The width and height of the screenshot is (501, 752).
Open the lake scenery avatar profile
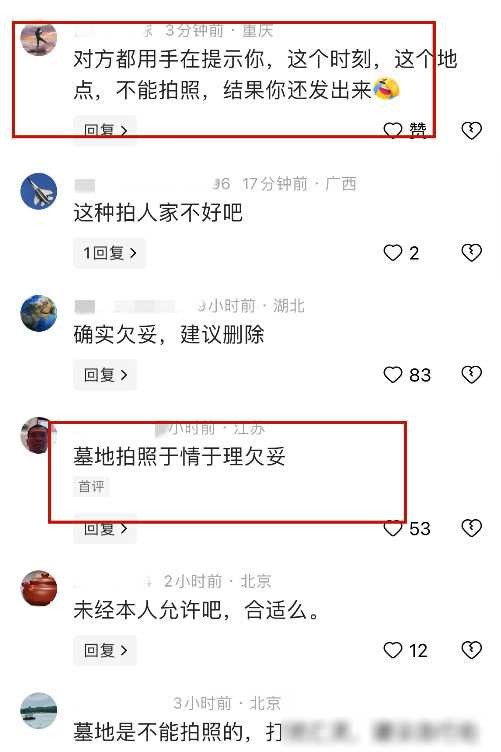pyautogui.click(x=39, y=711)
